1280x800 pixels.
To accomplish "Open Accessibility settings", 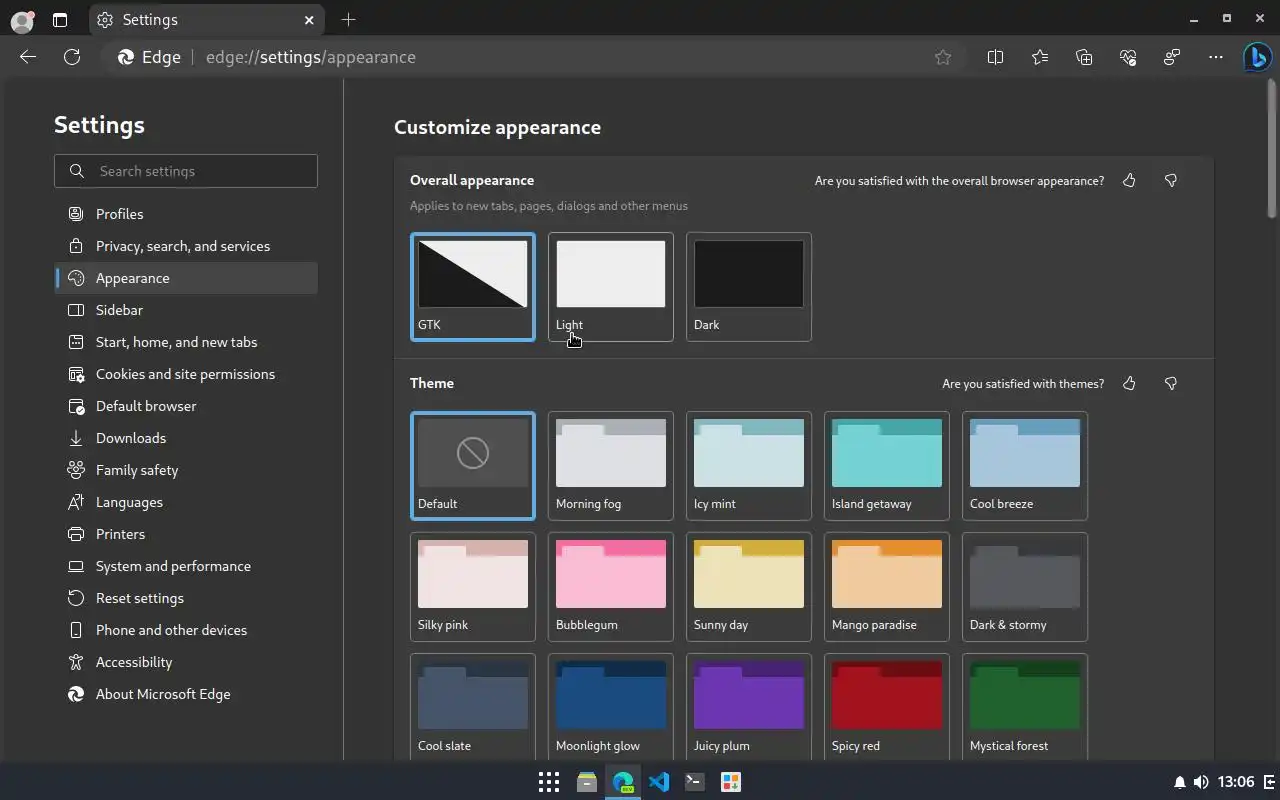I will click(x=186, y=662).
